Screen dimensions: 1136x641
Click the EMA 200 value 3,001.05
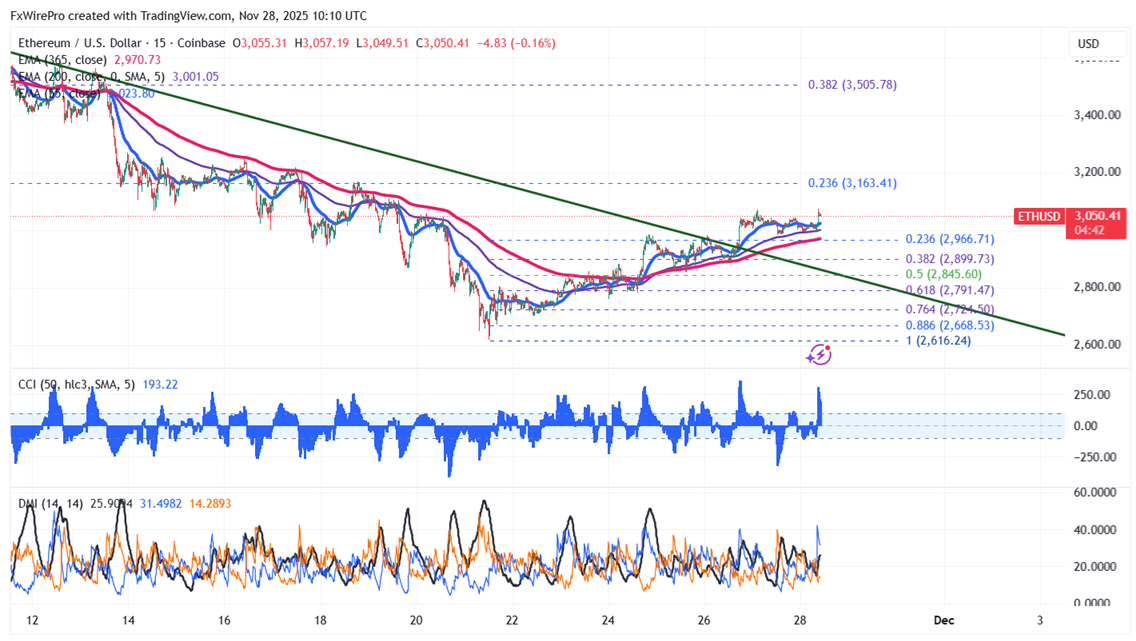(x=196, y=77)
